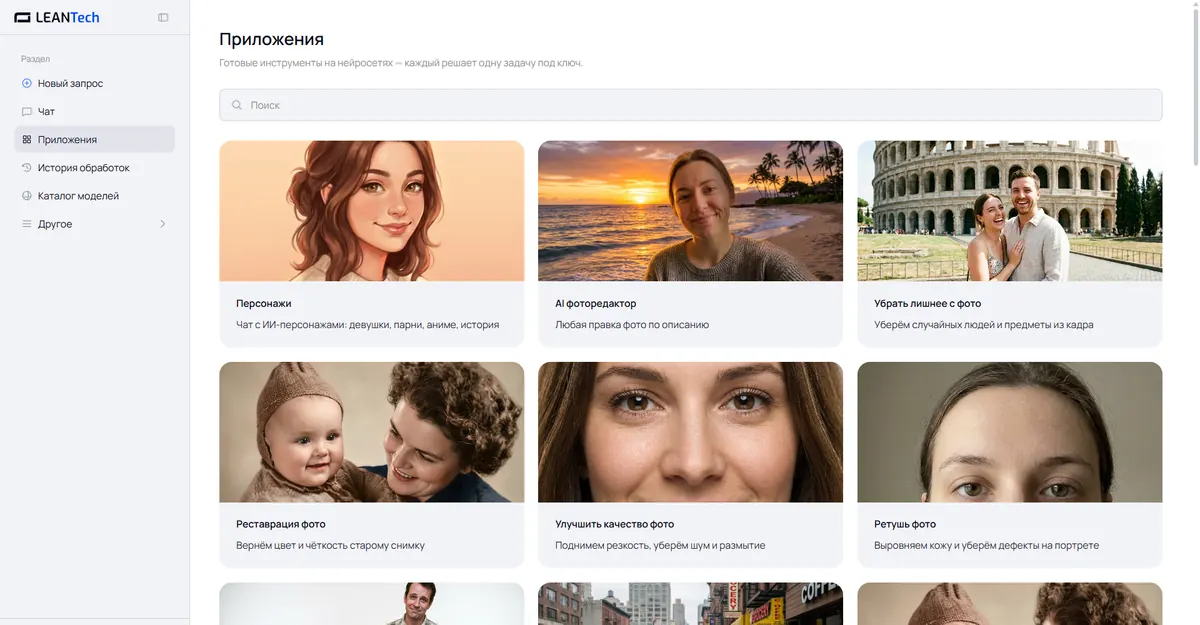Click the Каталог моделей globe icon
The image size is (1200, 625).
pos(27,195)
